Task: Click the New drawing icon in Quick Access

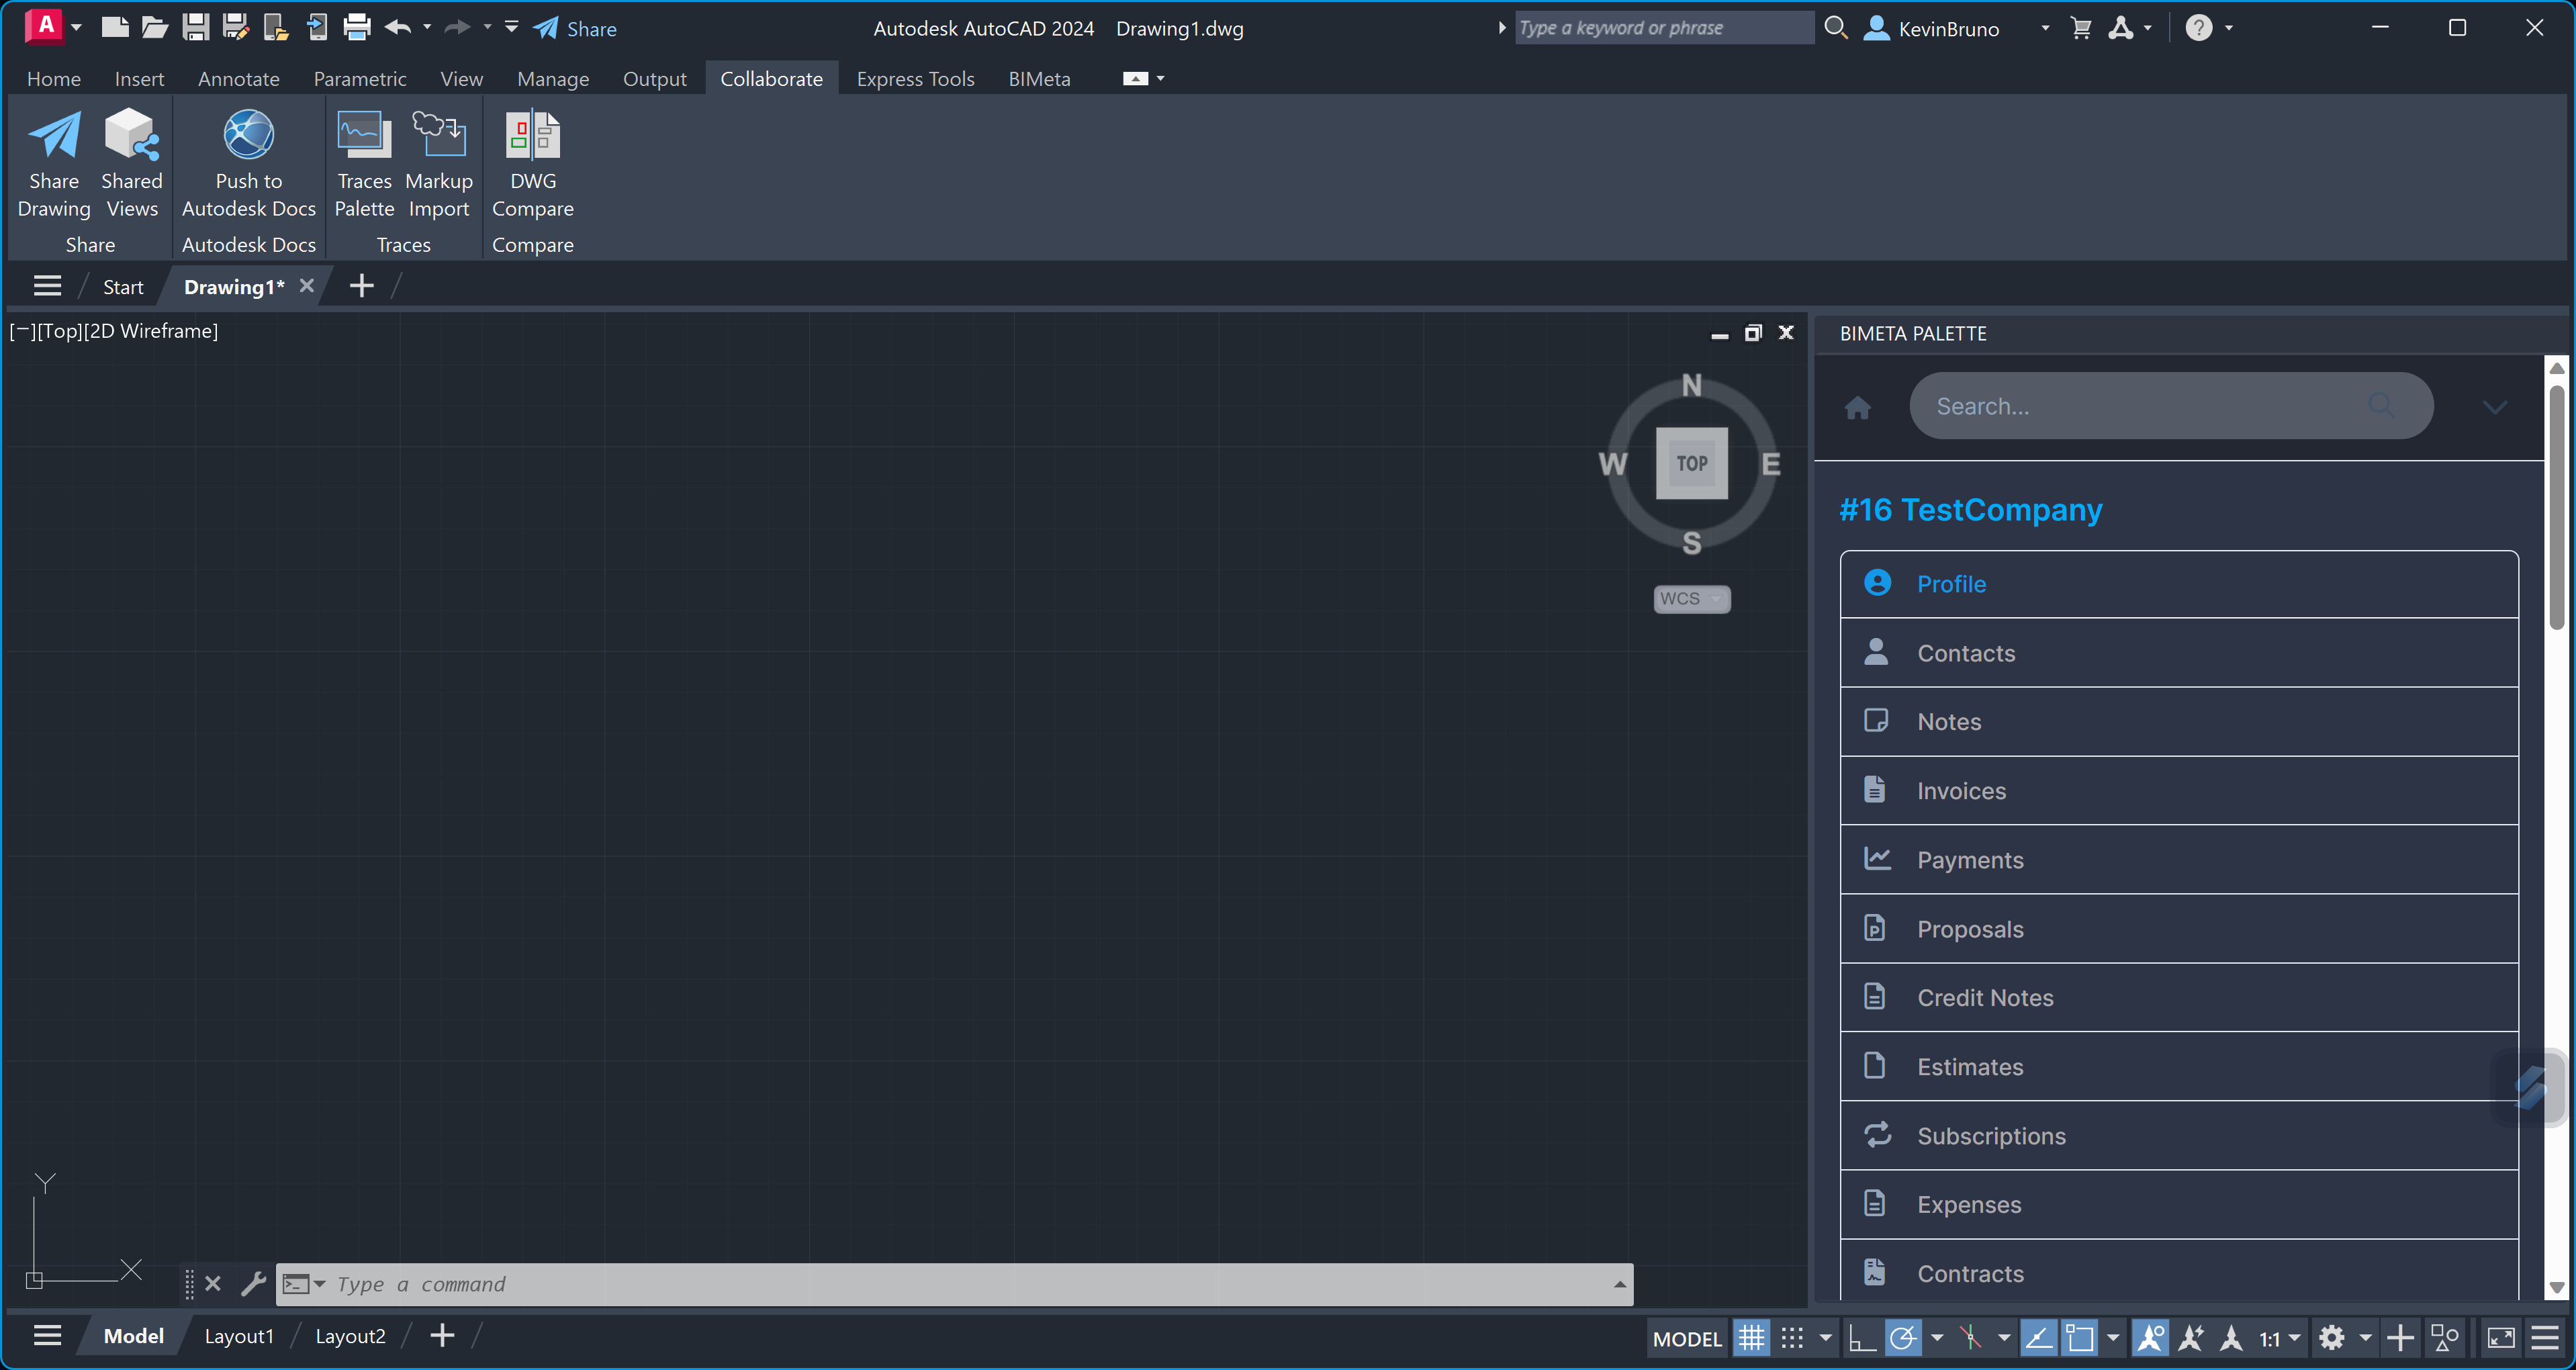Action: [115, 27]
